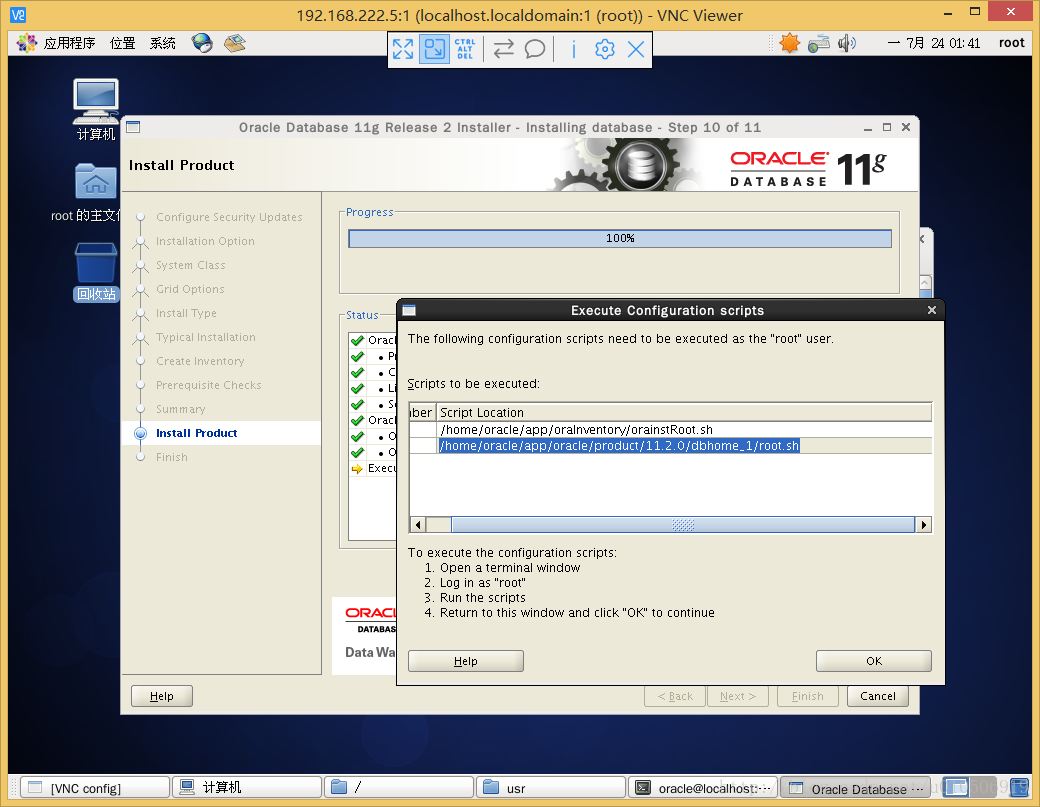
Task: Open 位置 places menu
Action: pyautogui.click(x=123, y=43)
